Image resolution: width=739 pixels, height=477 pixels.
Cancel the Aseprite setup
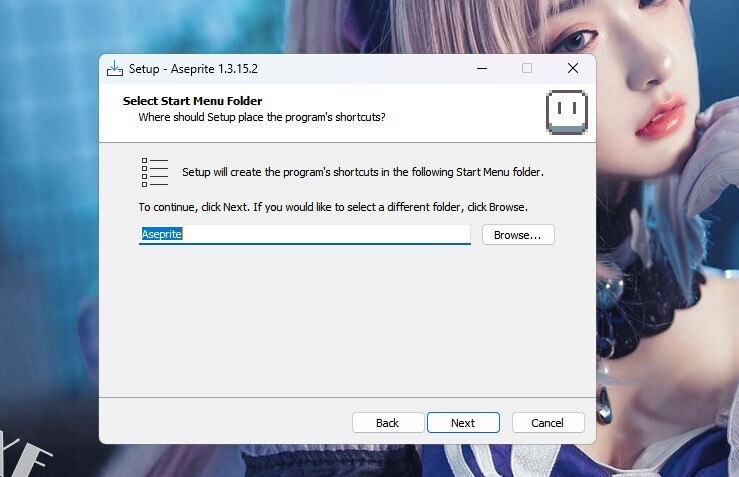[548, 423]
